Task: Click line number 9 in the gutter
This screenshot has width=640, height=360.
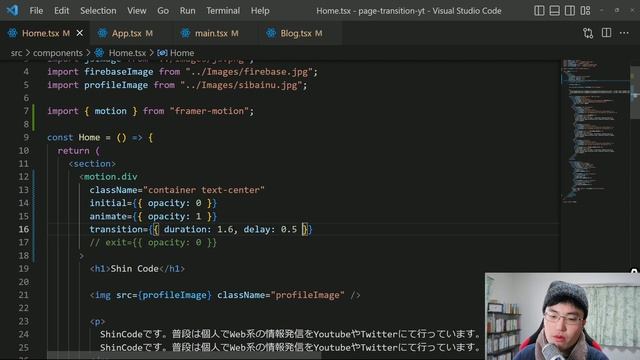Action: click(x=26, y=137)
